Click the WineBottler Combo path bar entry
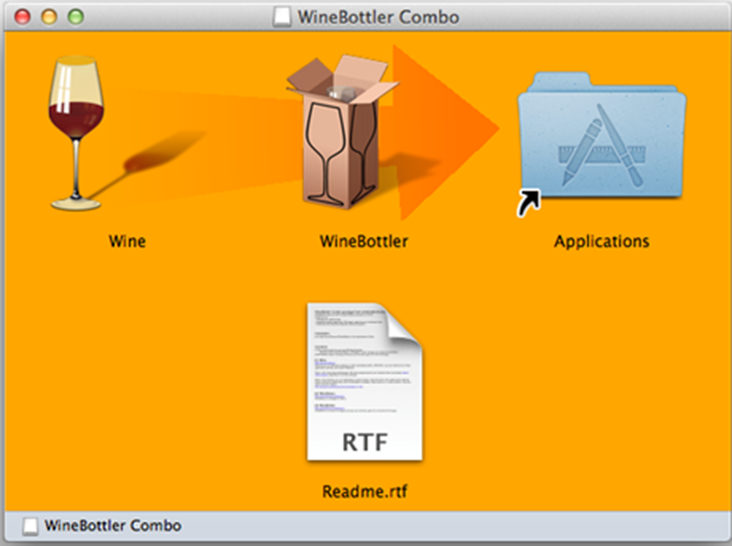Screen dimensions: 732x546 point(102,526)
